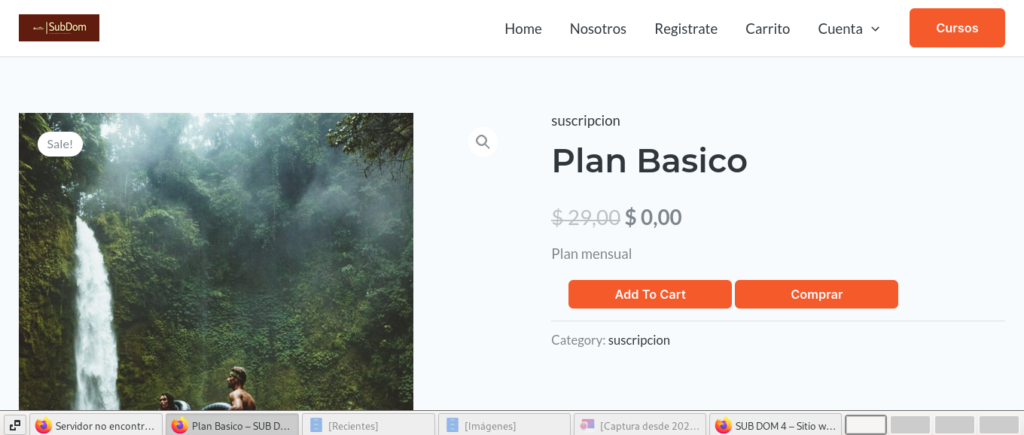
Task: Click the SubDom site logo
Action: (x=59, y=28)
